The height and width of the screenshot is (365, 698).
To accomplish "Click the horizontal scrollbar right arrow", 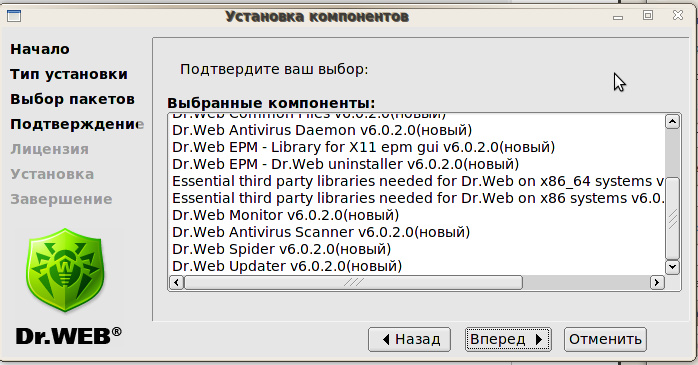I will [657, 282].
